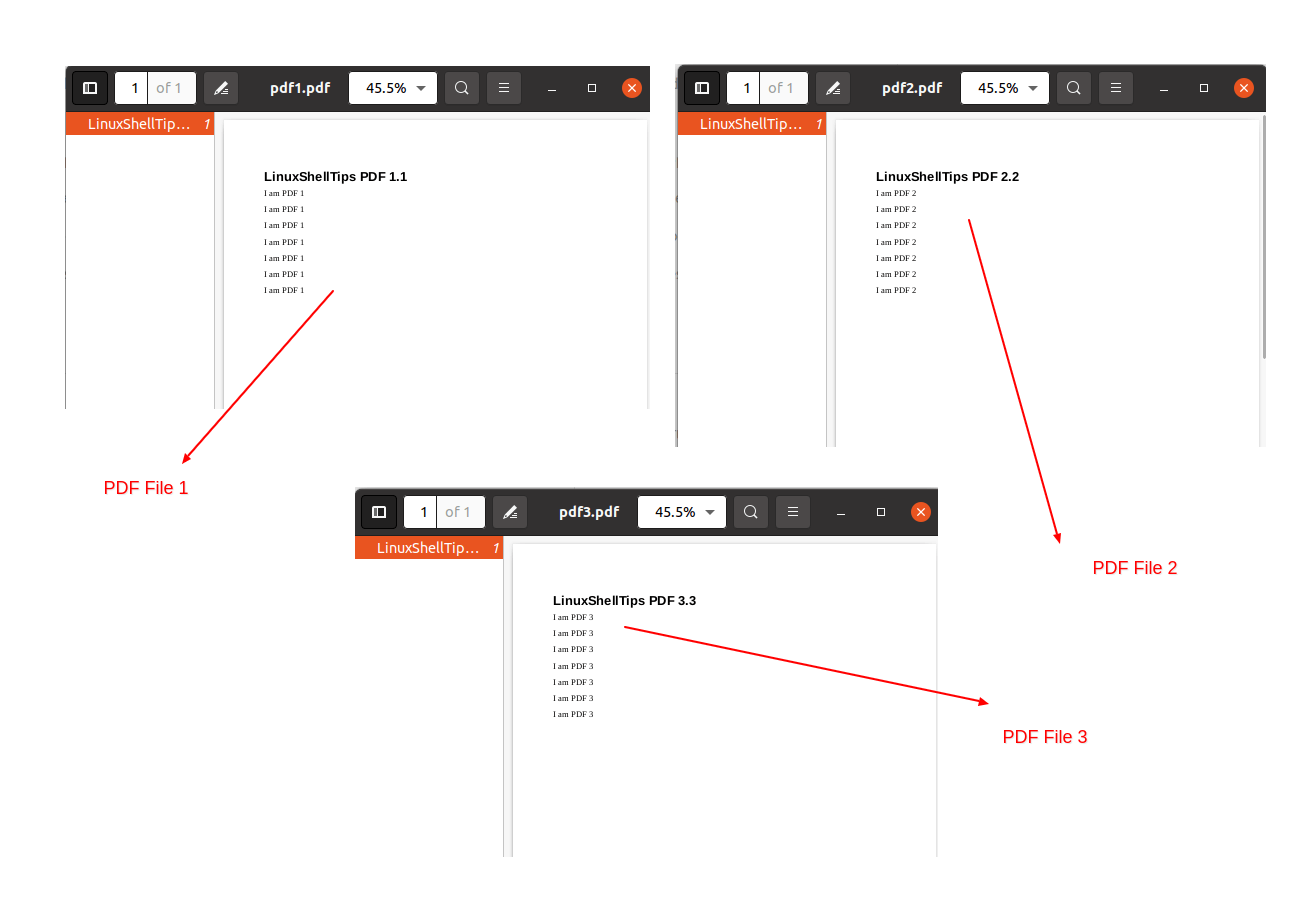The height and width of the screenshot is (900, 1300).
Task: Open search in pdf1.pdf window
Action: (x=462, y=88)
